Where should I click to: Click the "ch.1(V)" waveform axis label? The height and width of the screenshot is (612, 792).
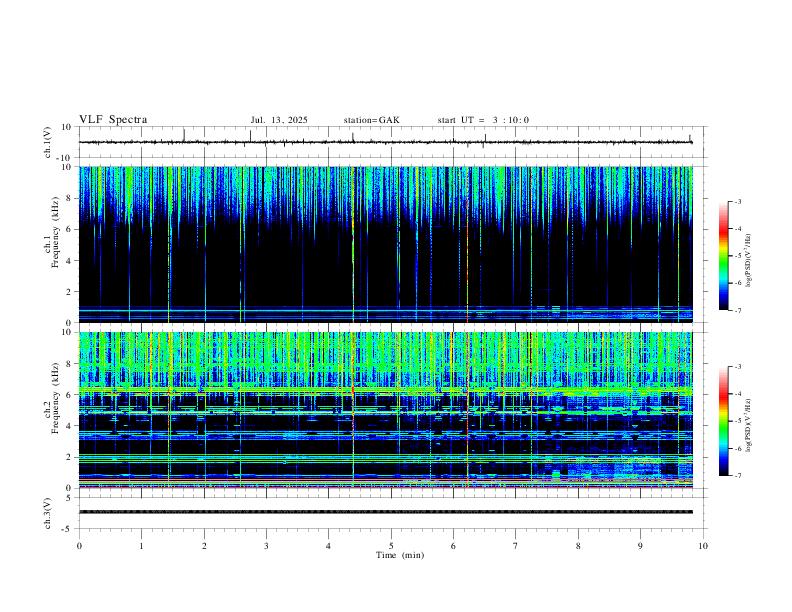(x=48, y=142)
